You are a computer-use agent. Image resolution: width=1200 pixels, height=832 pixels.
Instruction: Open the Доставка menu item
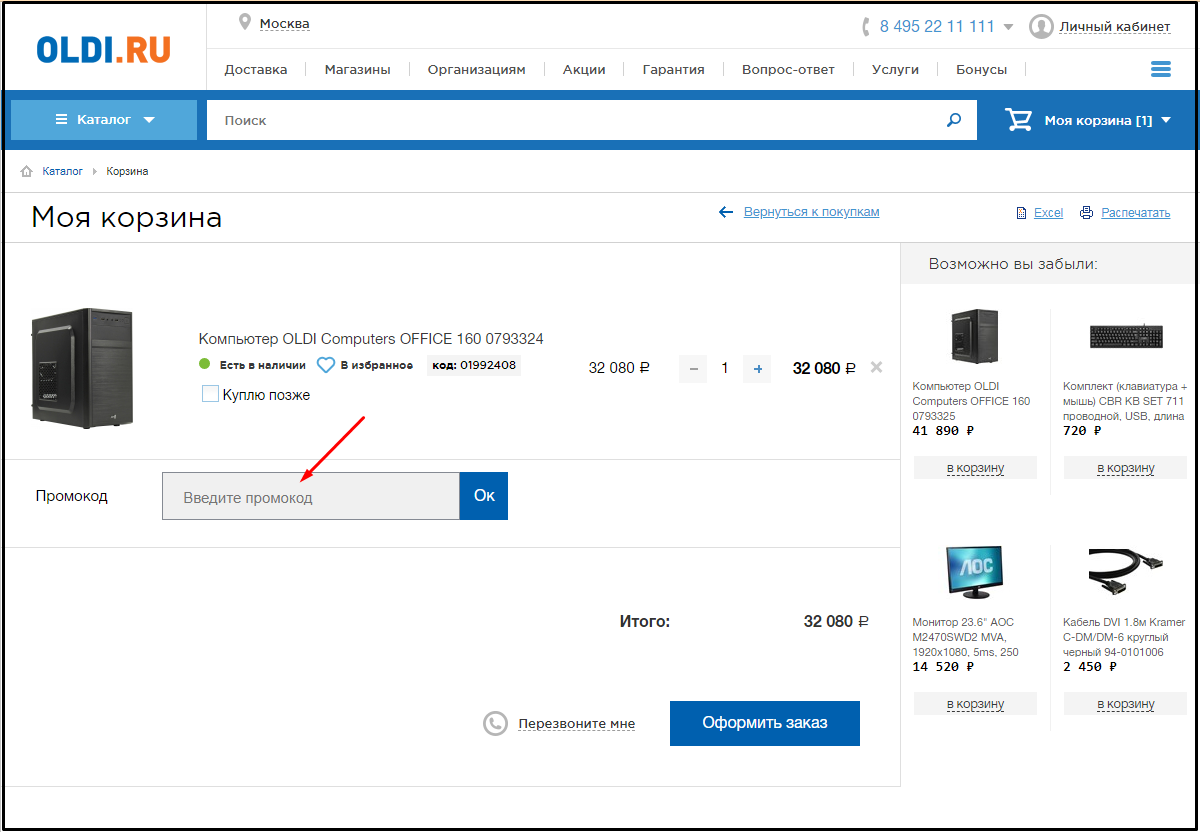click(x=256, y=69)
